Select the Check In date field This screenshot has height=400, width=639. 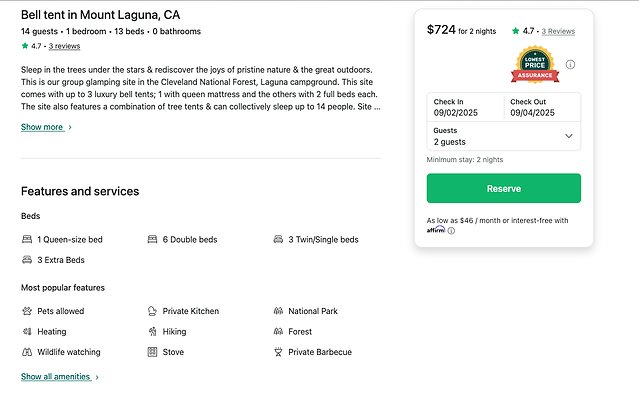click(465, 107)
